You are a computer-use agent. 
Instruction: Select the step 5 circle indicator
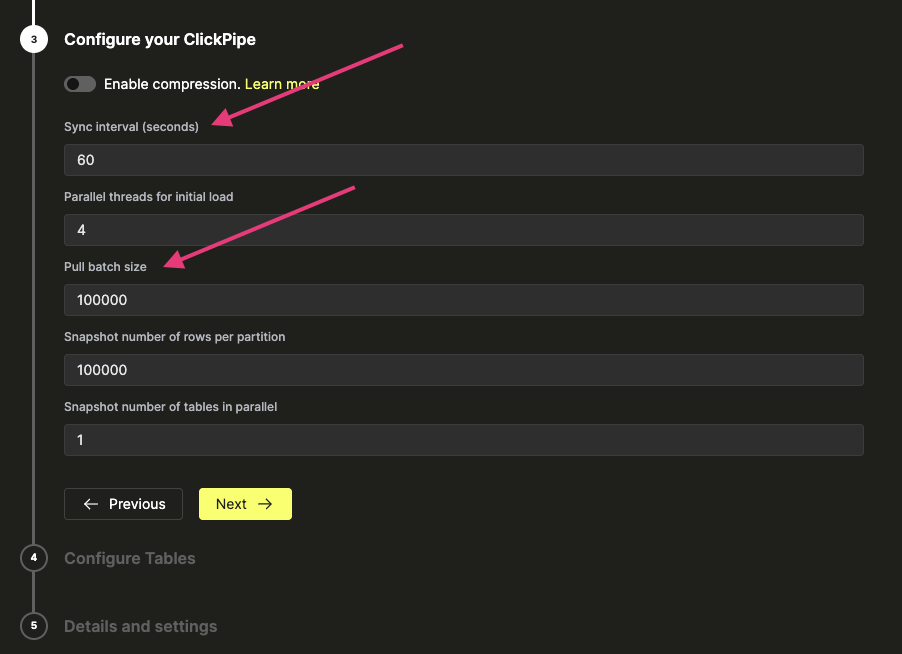tap(33, 626)
